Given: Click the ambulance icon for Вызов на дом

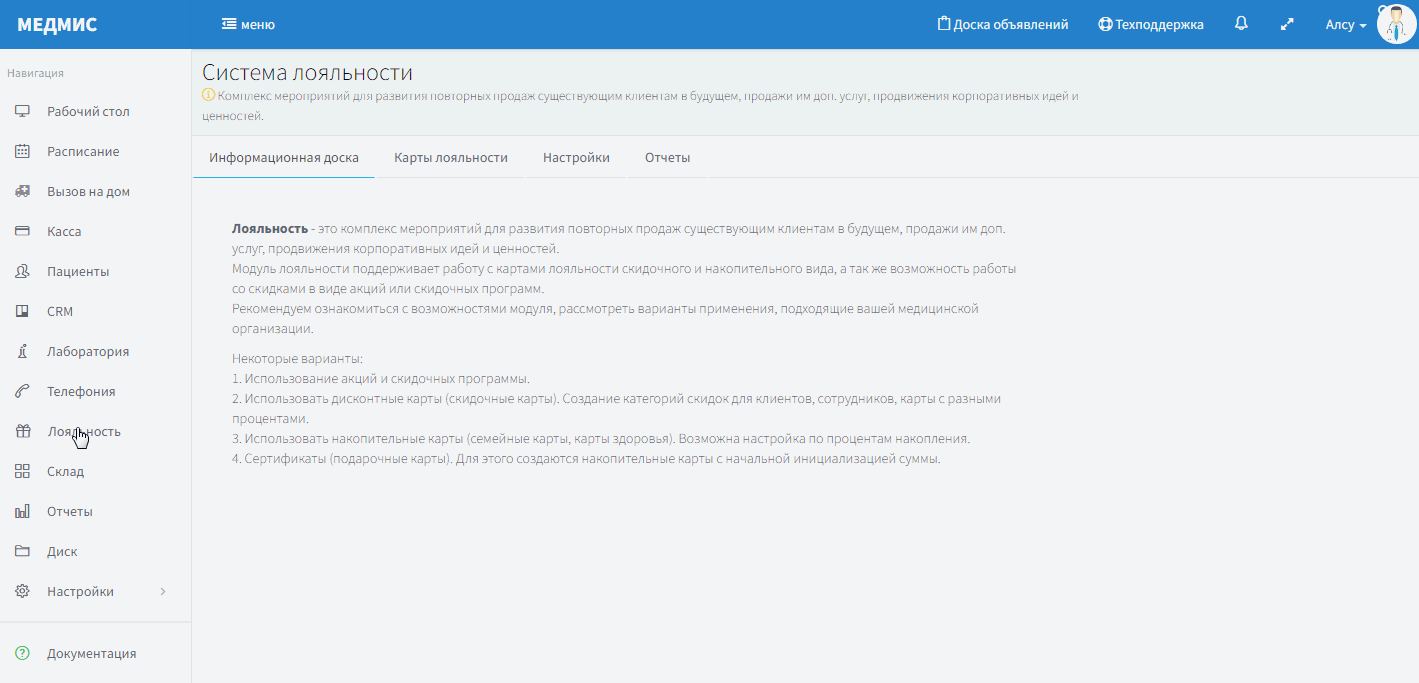Looking at the screenshot, I should point(22,192).
